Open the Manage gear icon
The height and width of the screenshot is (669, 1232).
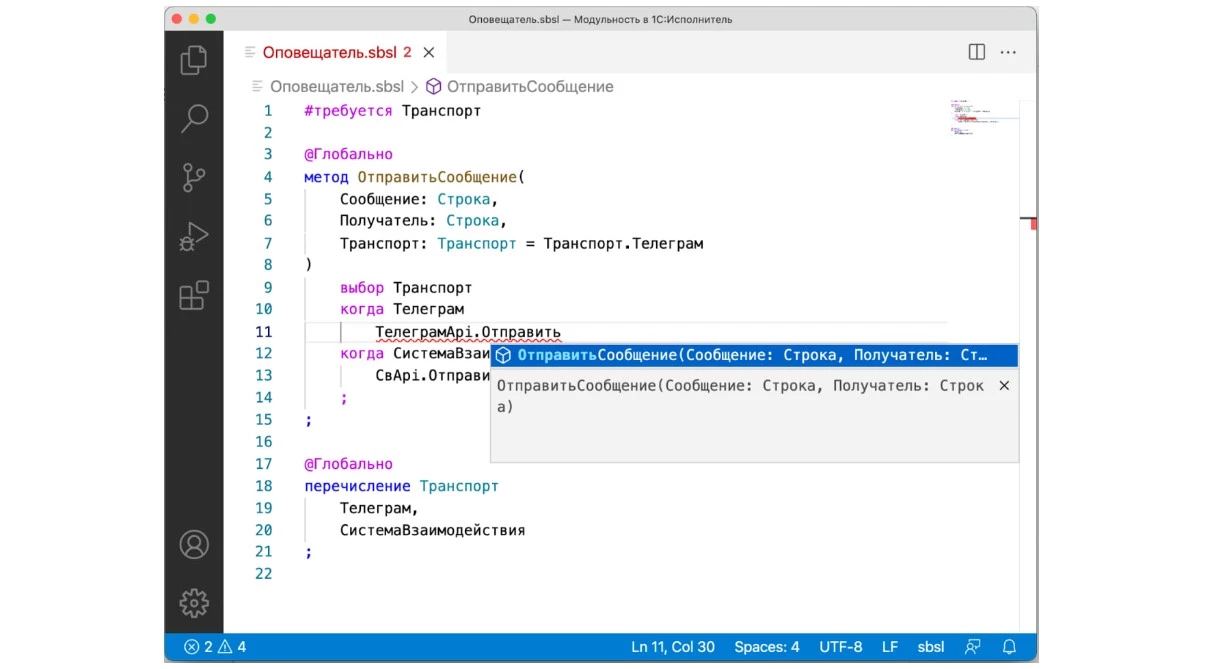point(194,603)
